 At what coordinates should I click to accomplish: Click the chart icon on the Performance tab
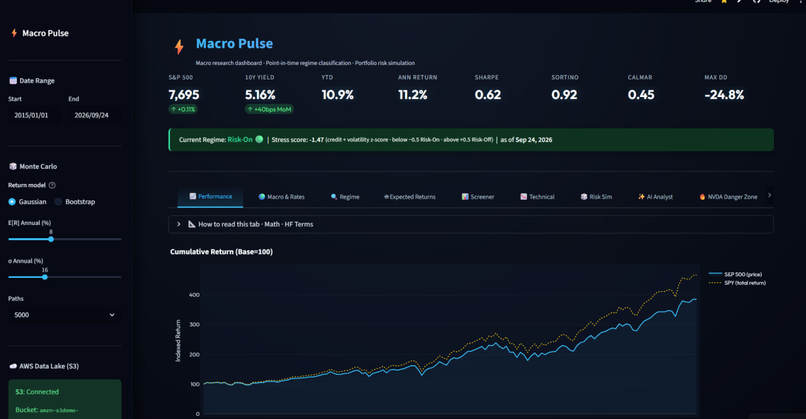(193, 196)
